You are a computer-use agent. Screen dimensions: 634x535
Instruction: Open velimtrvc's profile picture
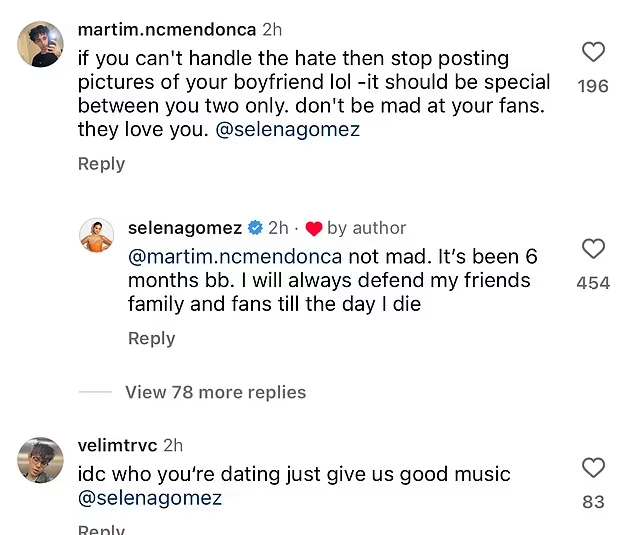pyautogui.click(x=41, y=460)
